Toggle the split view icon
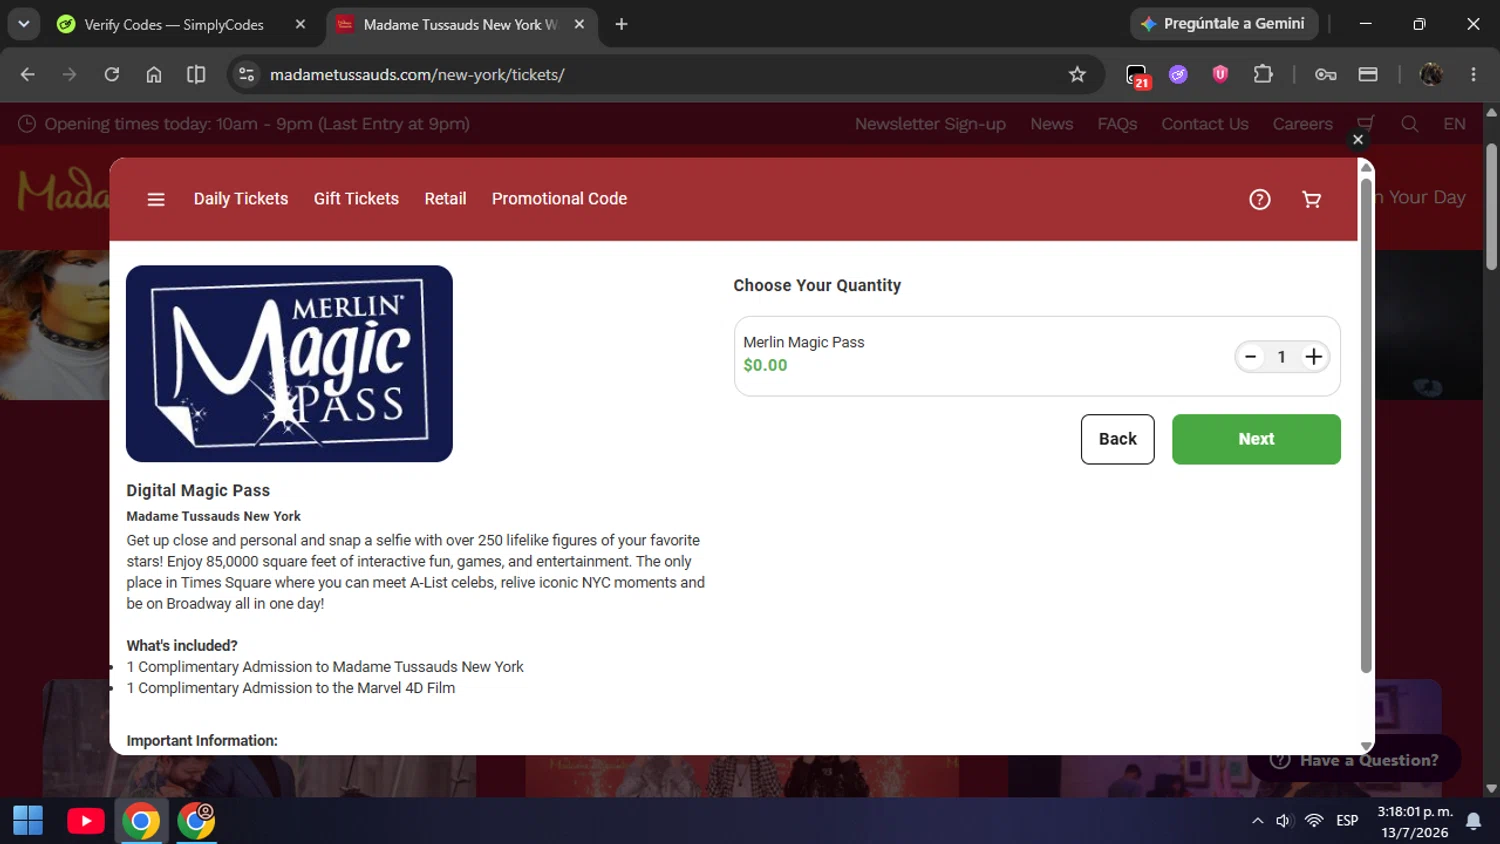1500x844 pixels. tap(196, 74)
